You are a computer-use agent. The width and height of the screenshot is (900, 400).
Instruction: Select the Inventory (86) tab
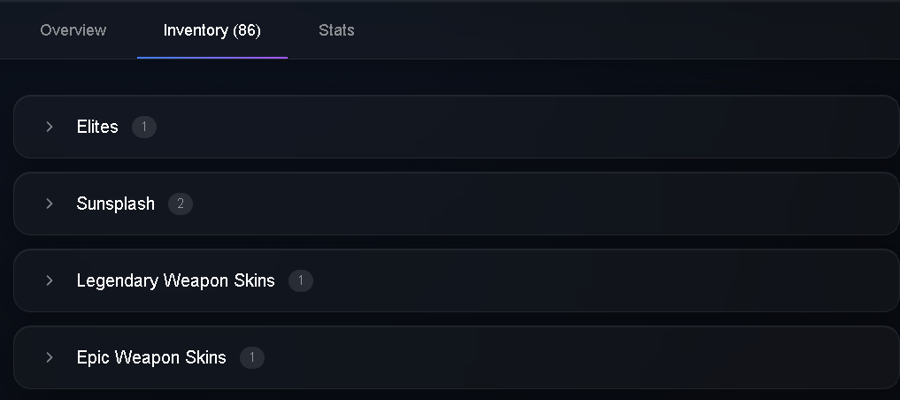212,30
